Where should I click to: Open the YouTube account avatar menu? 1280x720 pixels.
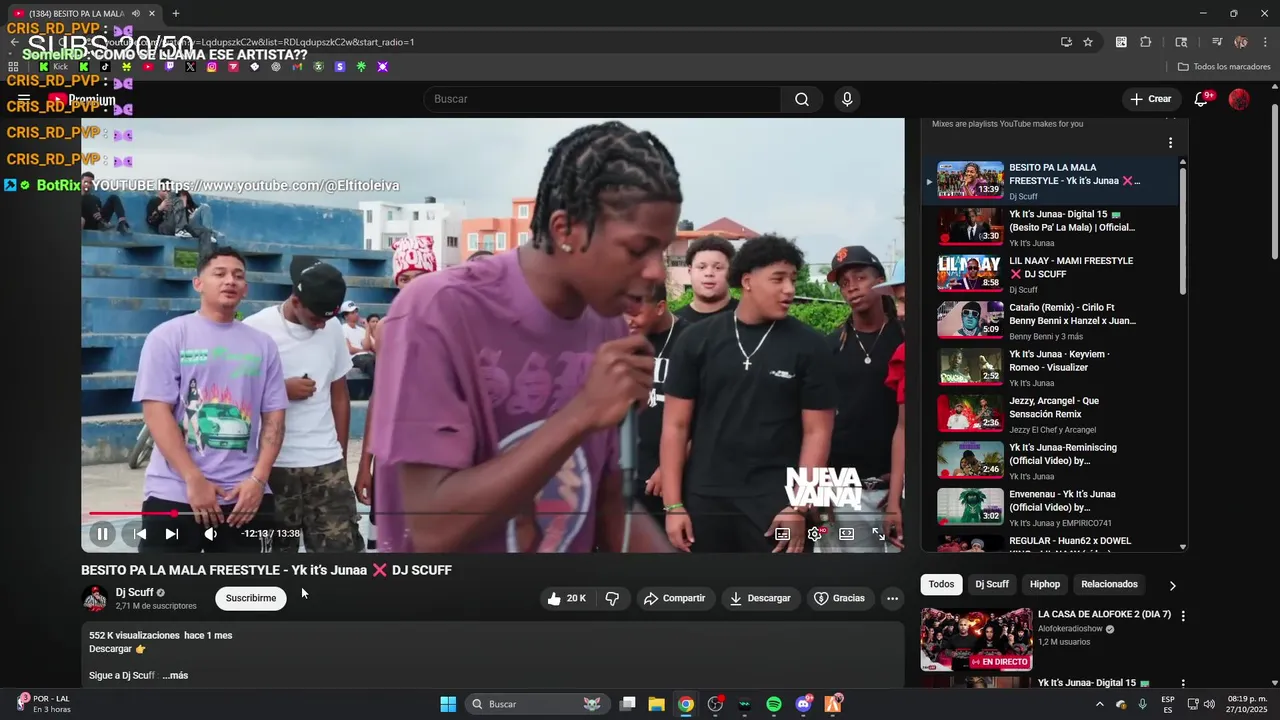1239,99
